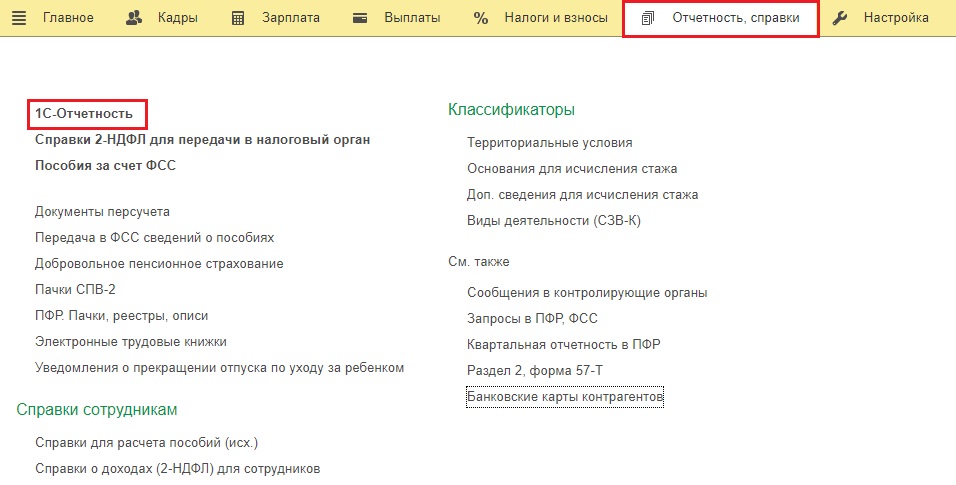Viewport: 956px width, 485px height.
Task: Open Электронные трудовые книжки
Action: tap(130, 342)
